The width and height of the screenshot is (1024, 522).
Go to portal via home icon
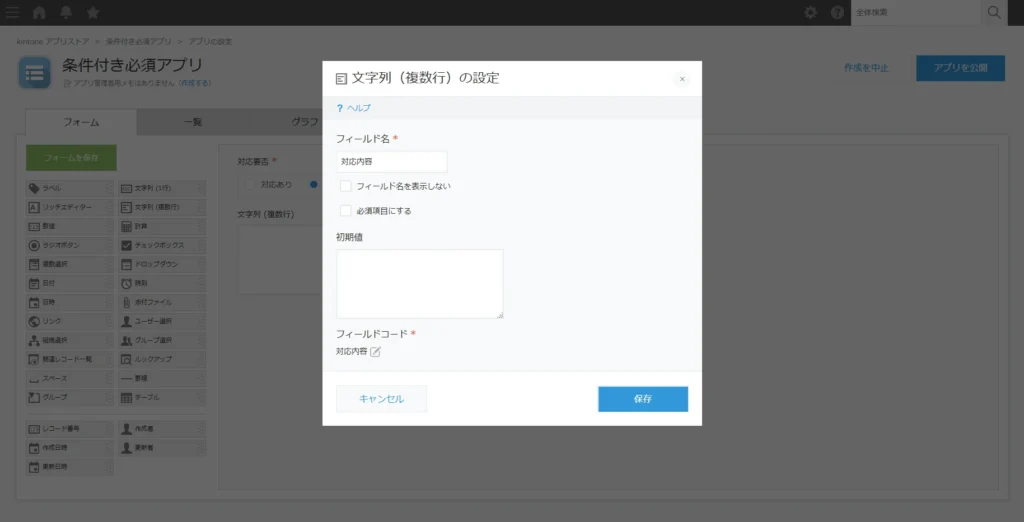point(39,12)
